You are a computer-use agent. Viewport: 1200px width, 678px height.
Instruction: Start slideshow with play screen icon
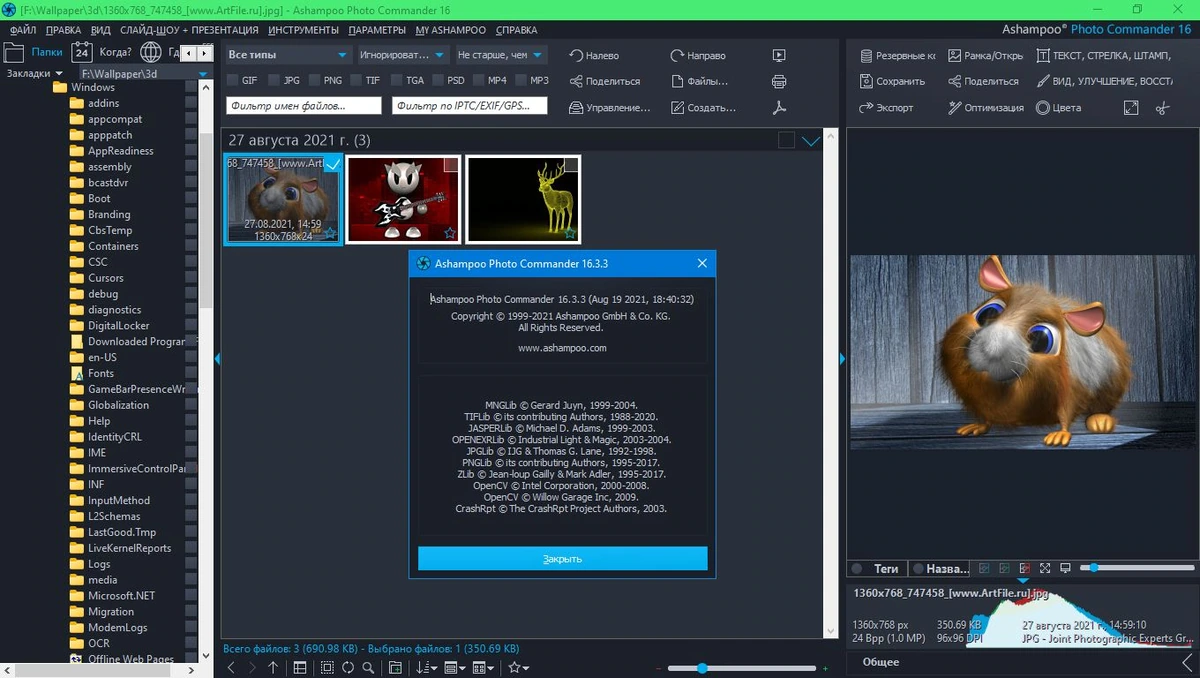pos(779,56)
